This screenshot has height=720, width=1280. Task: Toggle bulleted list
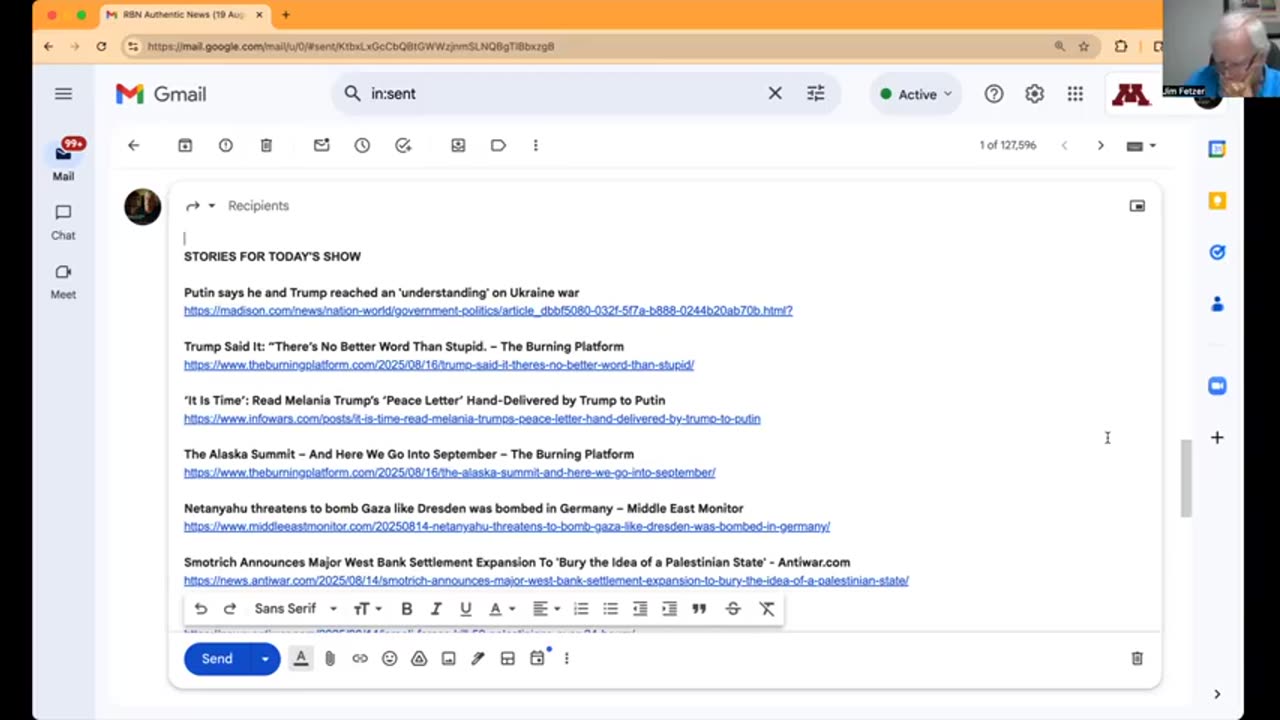(x=610, y=608)
